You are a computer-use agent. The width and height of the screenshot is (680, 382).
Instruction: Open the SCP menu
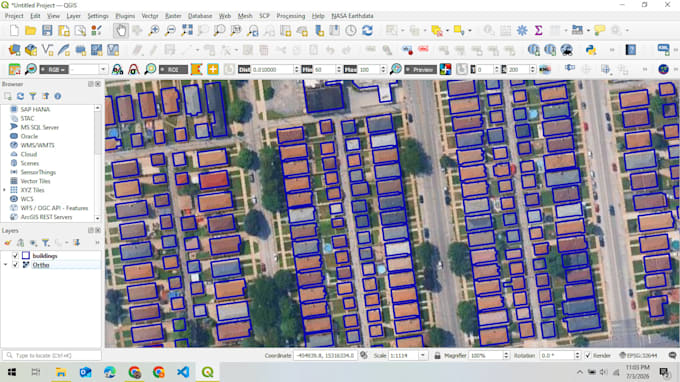[x=264, y=16]
